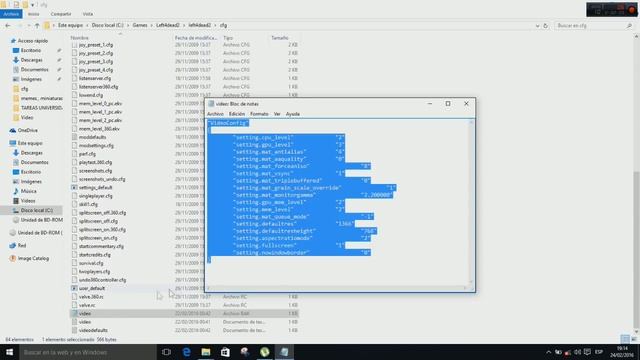
Task: Open Notepad's Ver menu
Action: (x=277, y=114)
